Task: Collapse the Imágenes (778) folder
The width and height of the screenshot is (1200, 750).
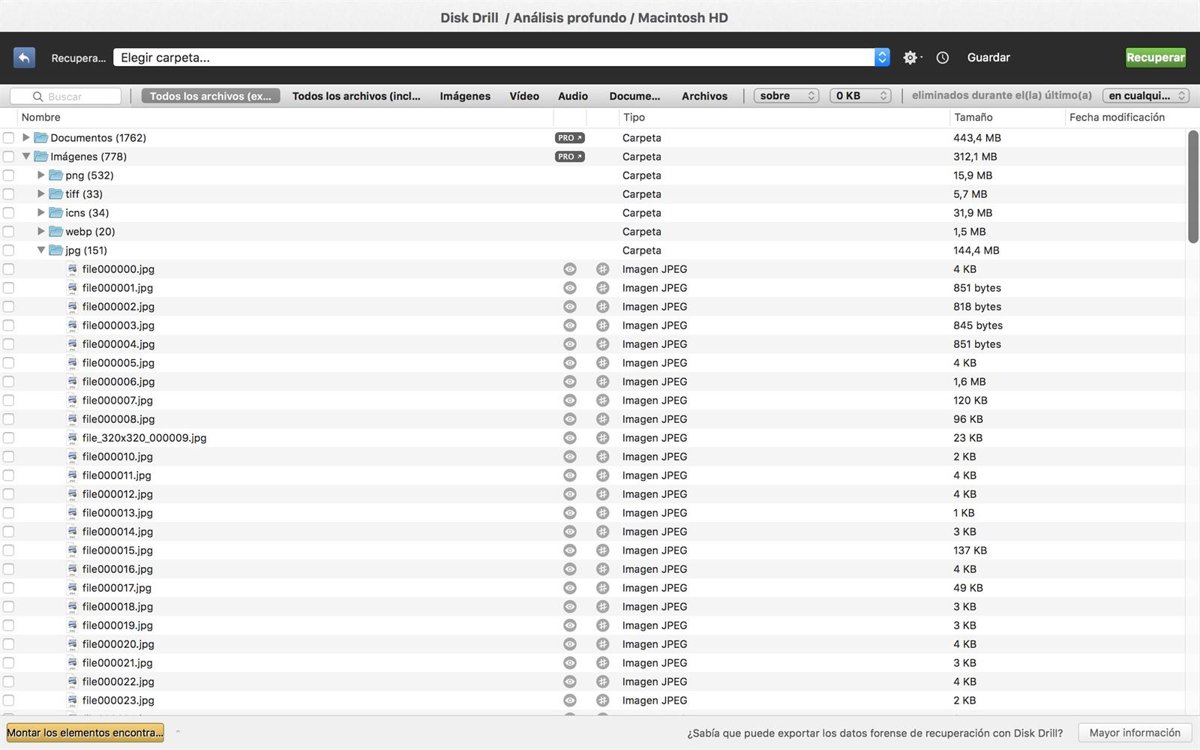Action: (26, 157)
